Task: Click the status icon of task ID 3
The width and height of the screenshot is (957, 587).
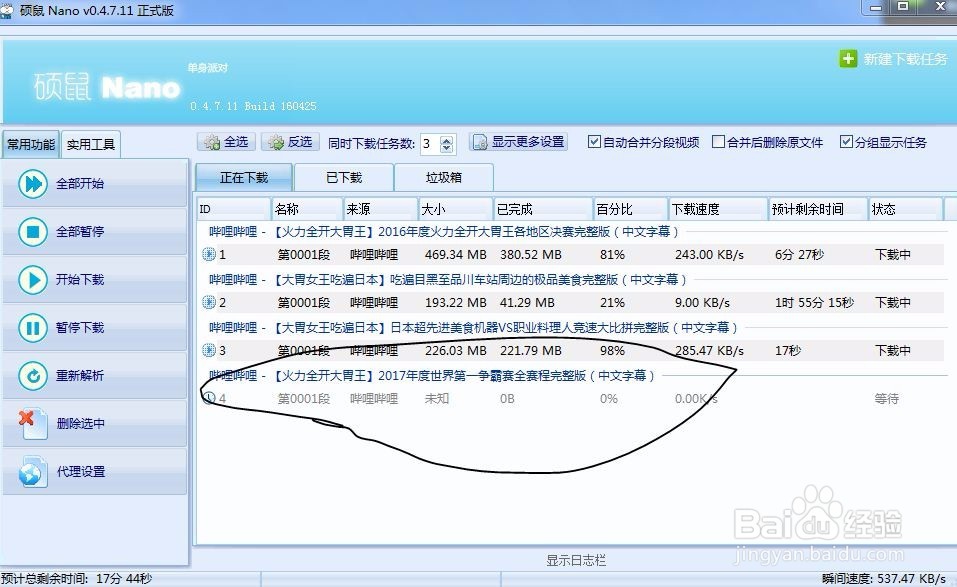Action: coord(209,350)
